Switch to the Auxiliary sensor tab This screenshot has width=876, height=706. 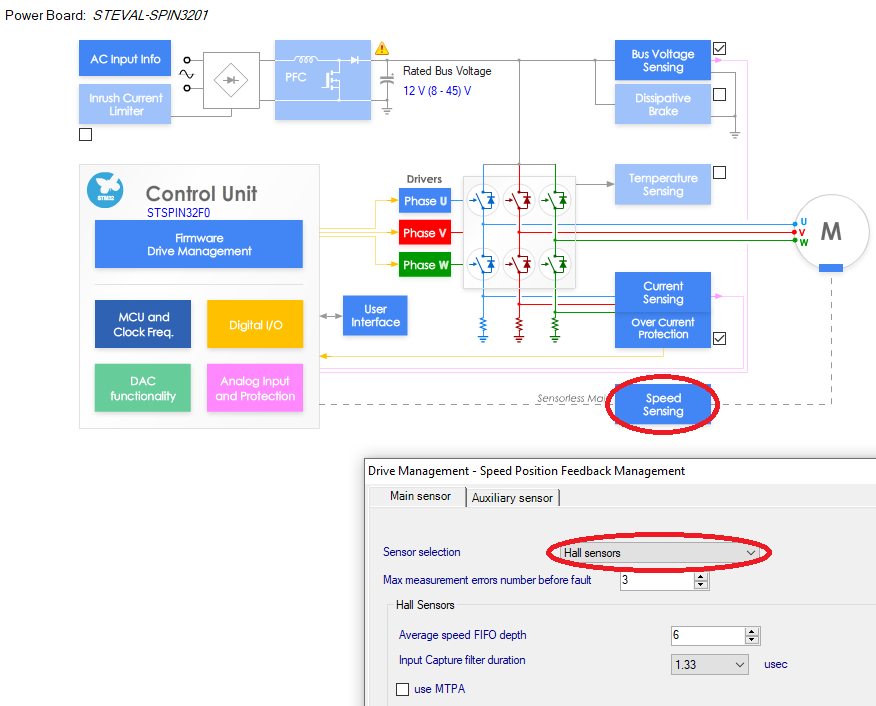coord(512,498)
